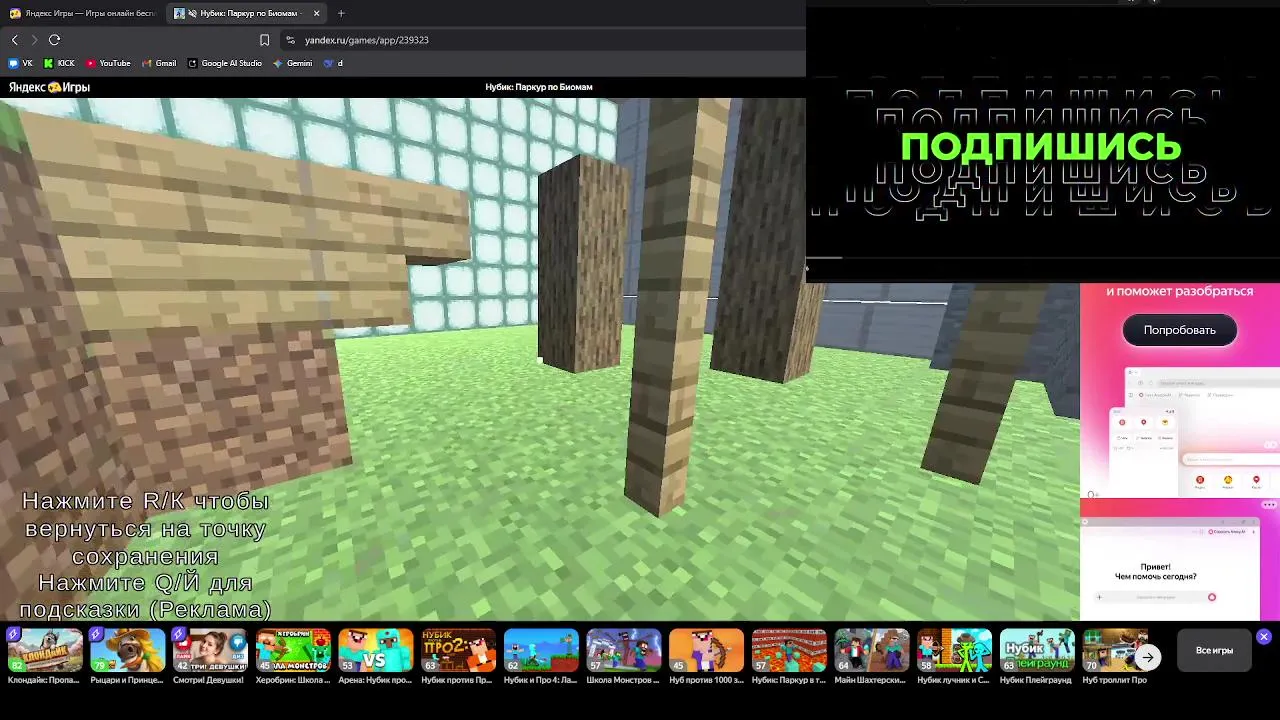Open the Google AI Studio bookmark
The height and width of the screenshot is (720, 1280).
tap(225, 63)
